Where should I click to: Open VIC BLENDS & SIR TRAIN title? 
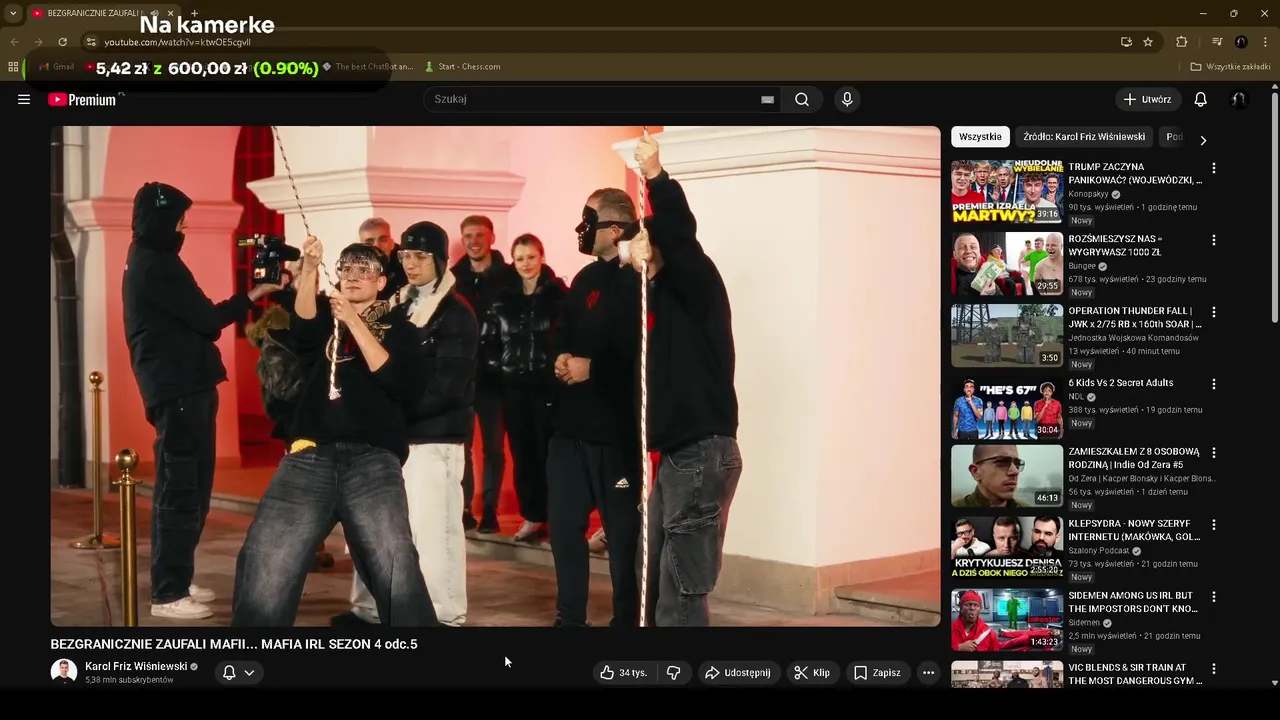click(1135, 674)
